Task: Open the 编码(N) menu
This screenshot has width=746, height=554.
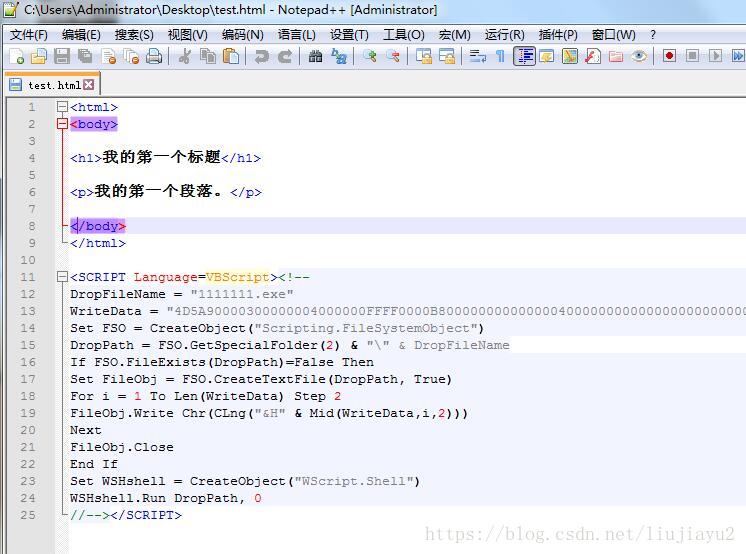Action: [x=243, y=35]
